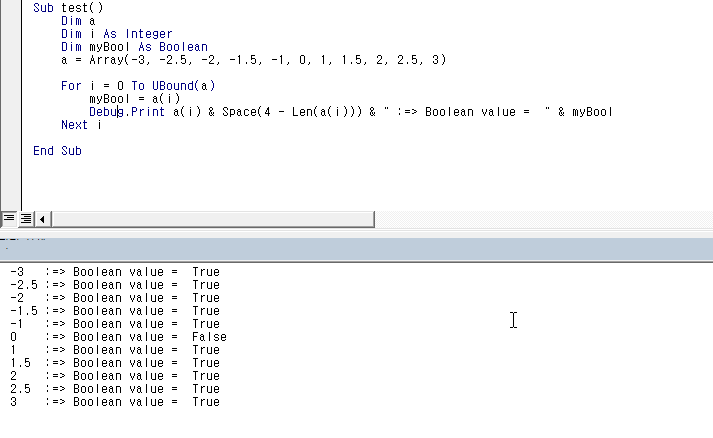Click the 'Sub test()' declaration line

(x=68, y=8)
